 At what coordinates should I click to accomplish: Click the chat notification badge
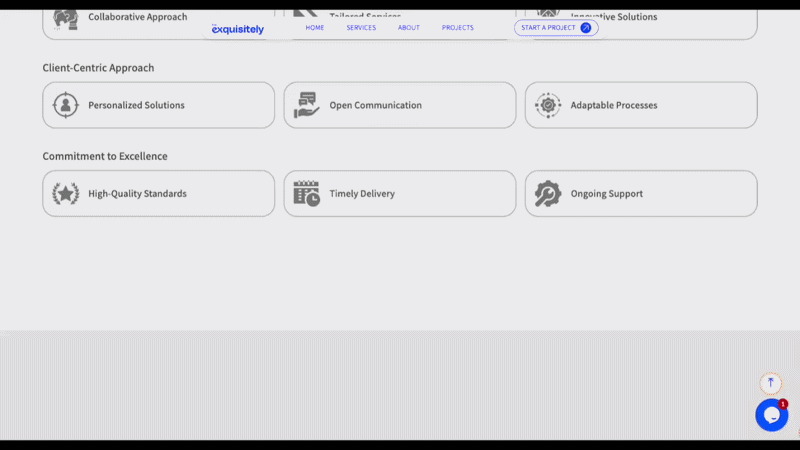pos(783,404)
